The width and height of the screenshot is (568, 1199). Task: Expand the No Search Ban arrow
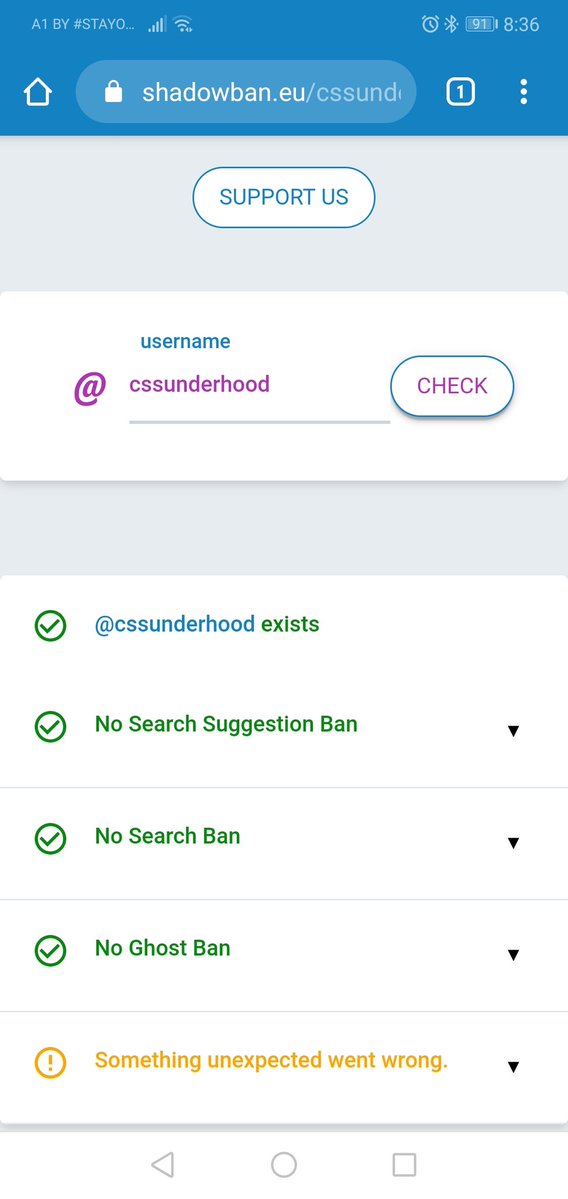pyautogui.click(x=514, y=843)
